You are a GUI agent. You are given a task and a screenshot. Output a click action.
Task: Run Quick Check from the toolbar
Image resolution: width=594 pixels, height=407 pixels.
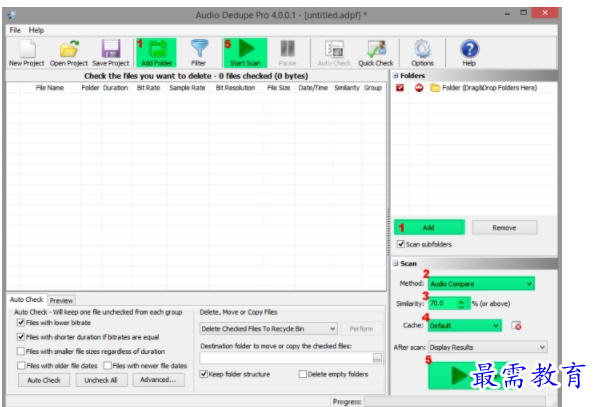coord(376,53)
